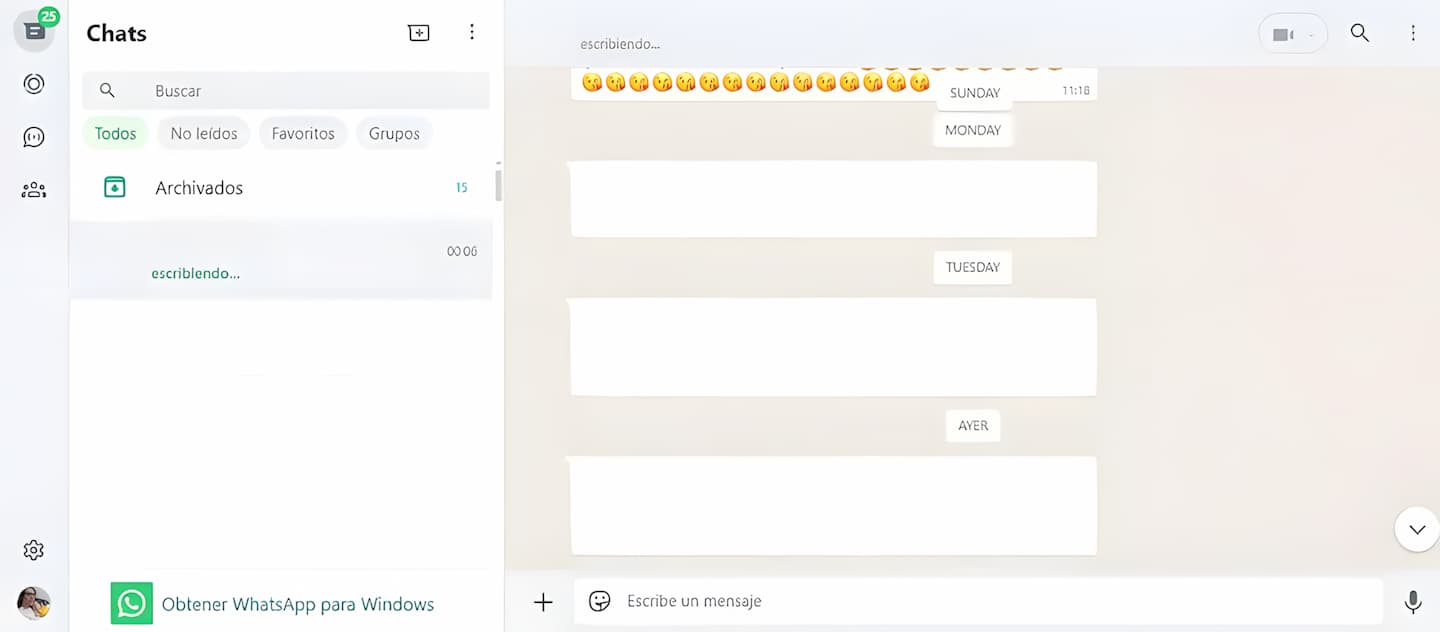Open the chat list options menu
The width and height of the screenshot is (1440, 632).
472,33
